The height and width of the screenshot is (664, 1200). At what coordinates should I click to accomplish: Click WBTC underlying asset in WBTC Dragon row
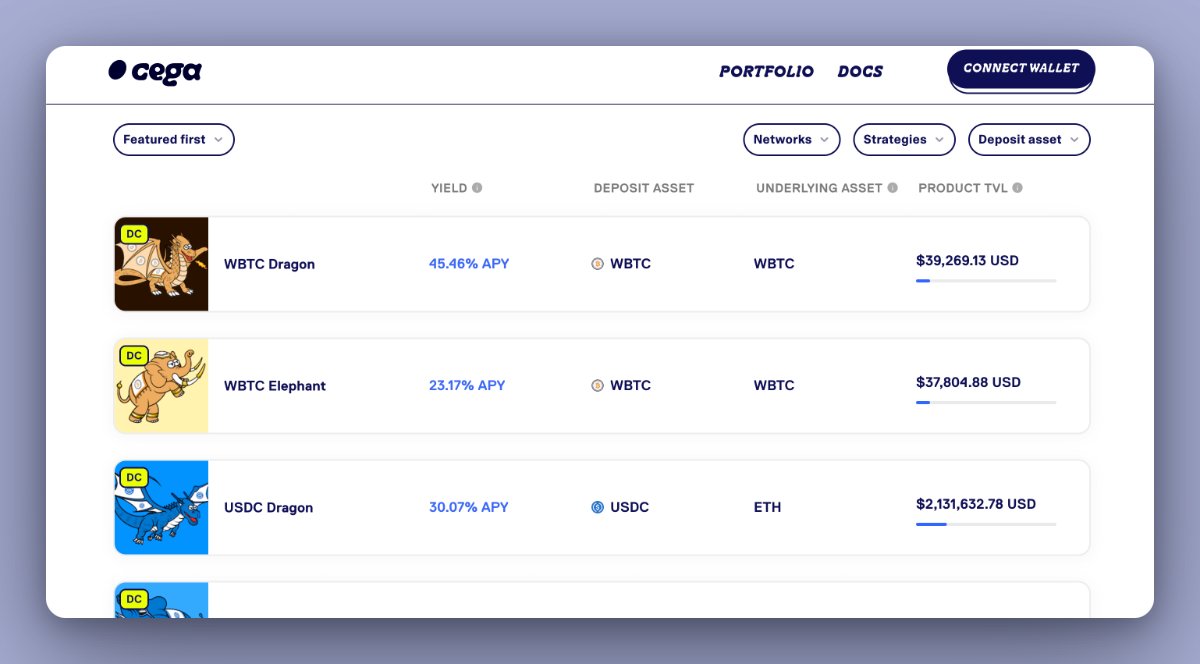774,264
